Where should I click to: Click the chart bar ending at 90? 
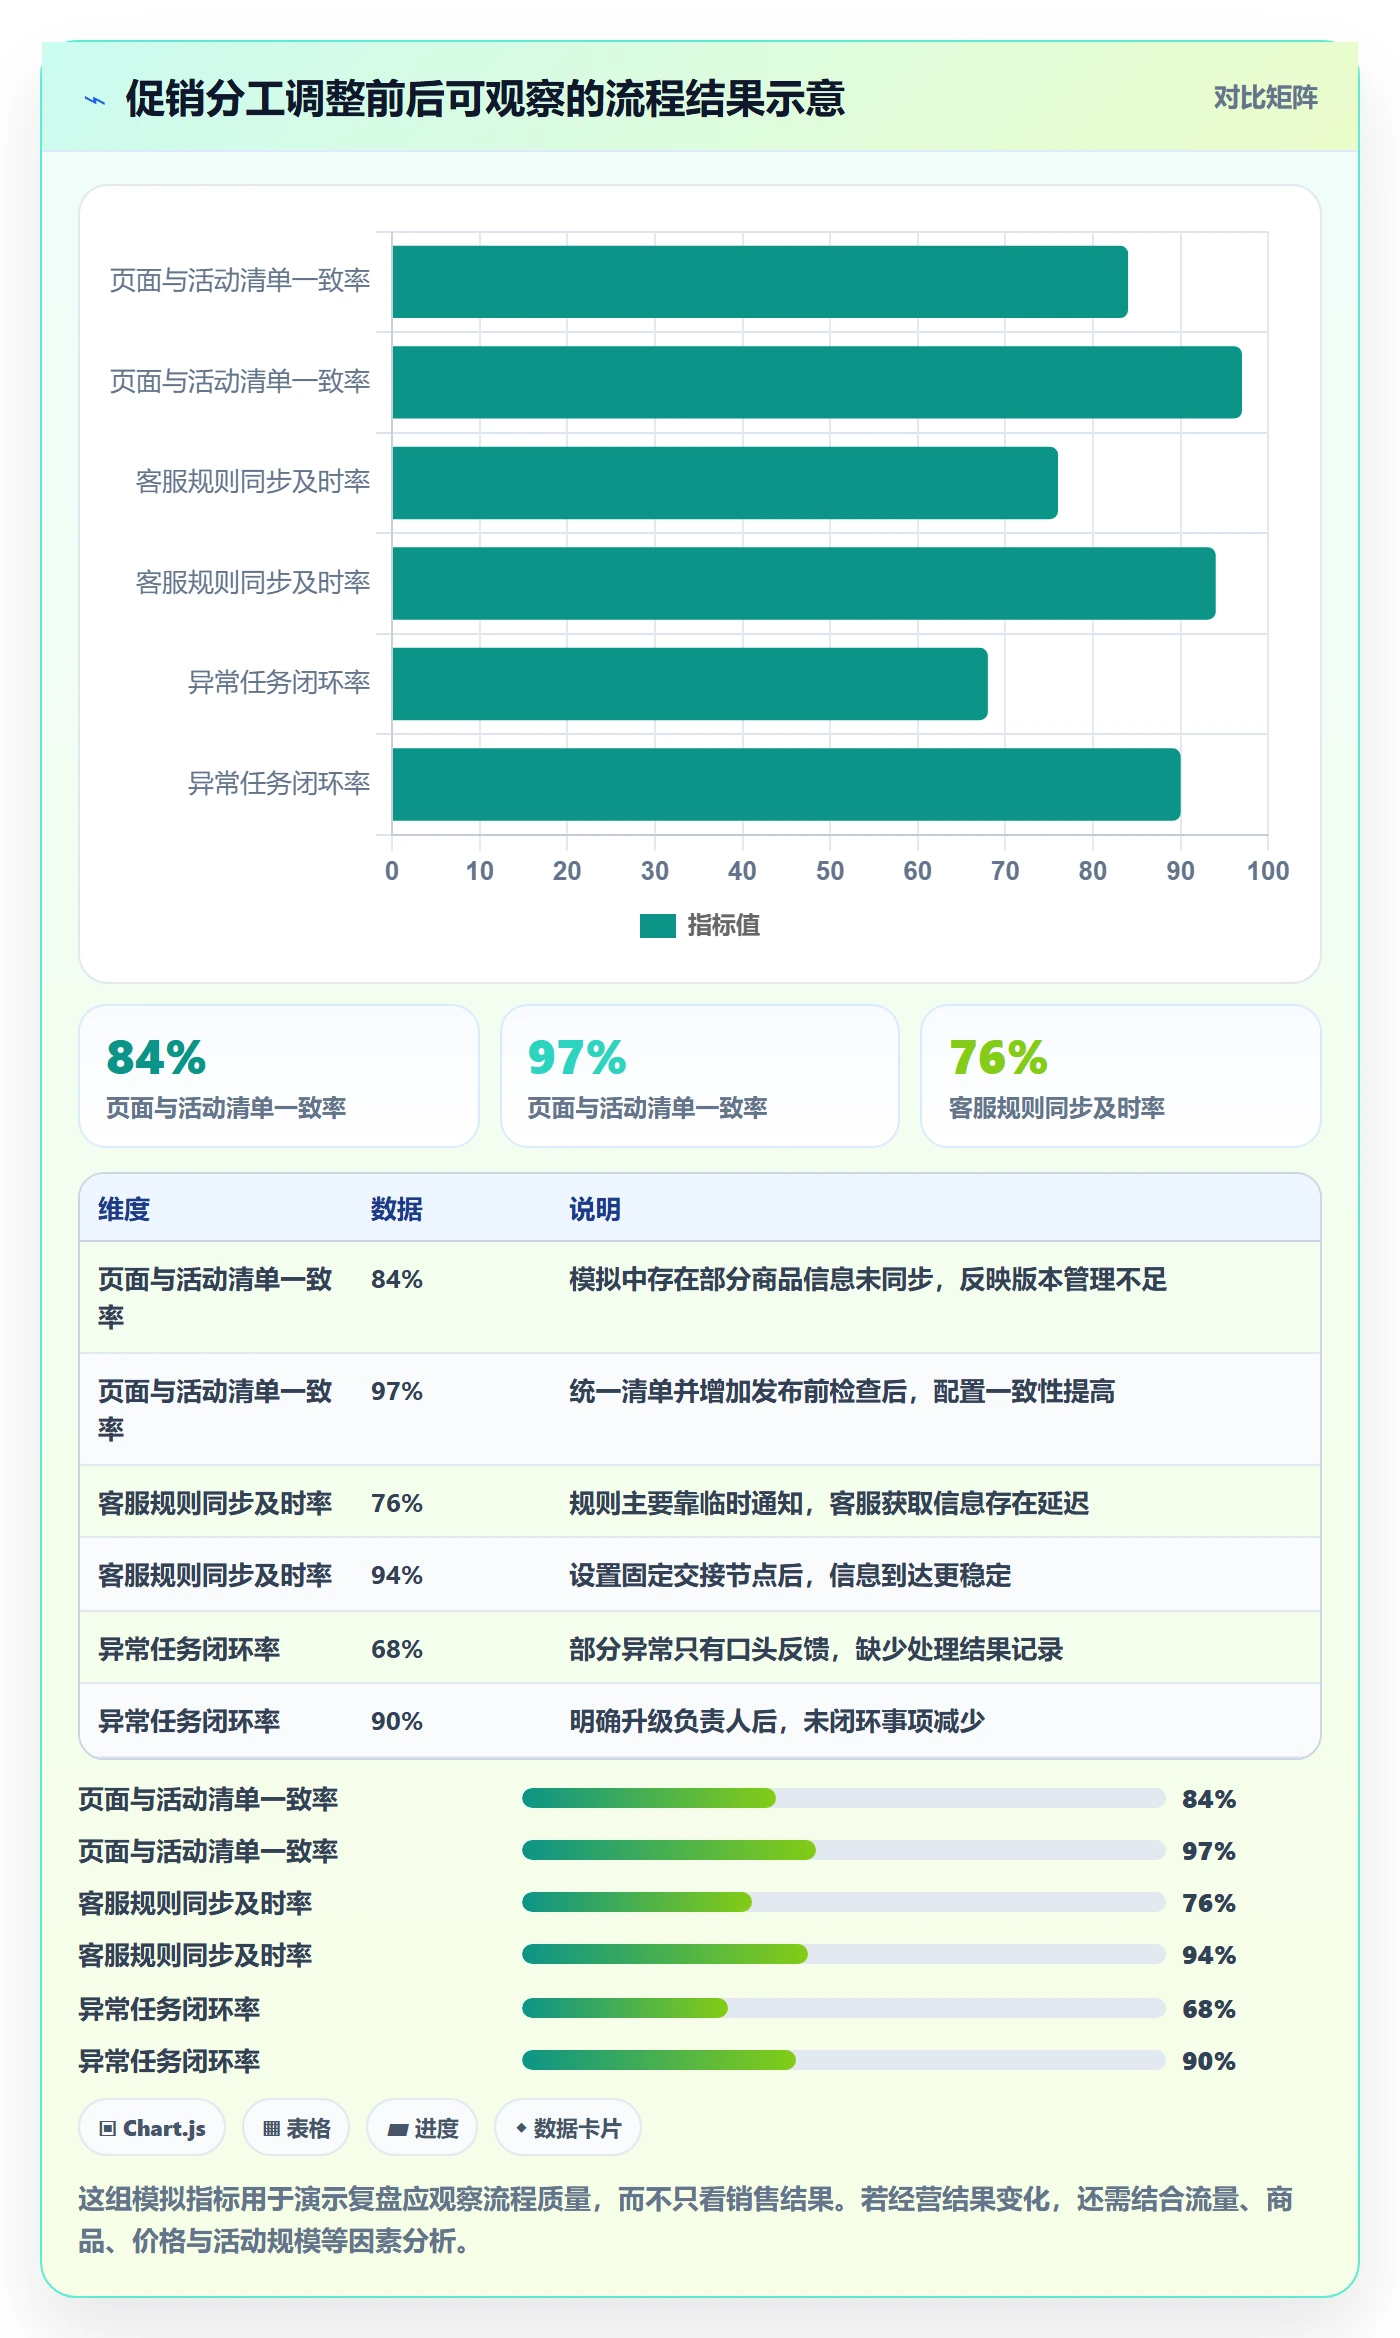click(786, 784)
